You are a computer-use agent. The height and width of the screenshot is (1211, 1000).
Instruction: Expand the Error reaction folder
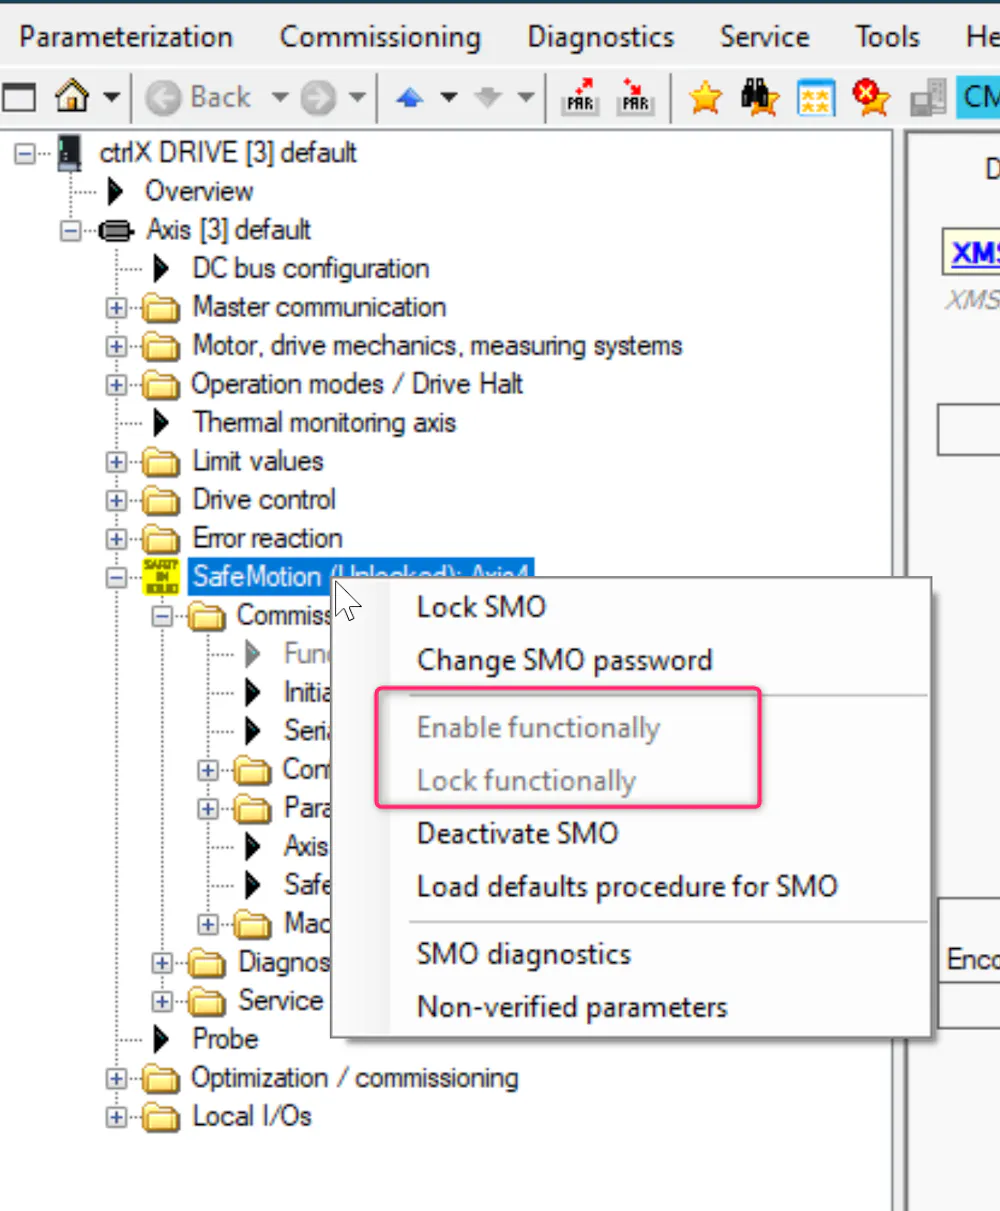pos(116,539)
